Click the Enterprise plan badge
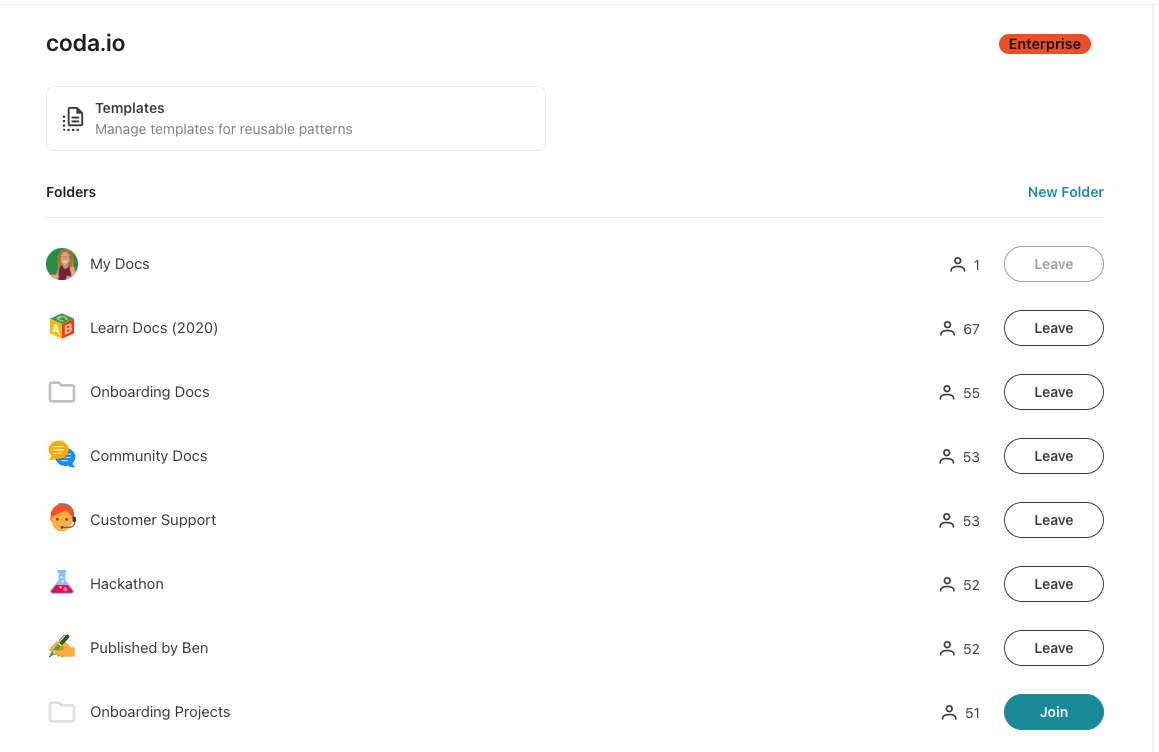Viewport: 1159px width, 752px height. click(x=1044, y=44)
